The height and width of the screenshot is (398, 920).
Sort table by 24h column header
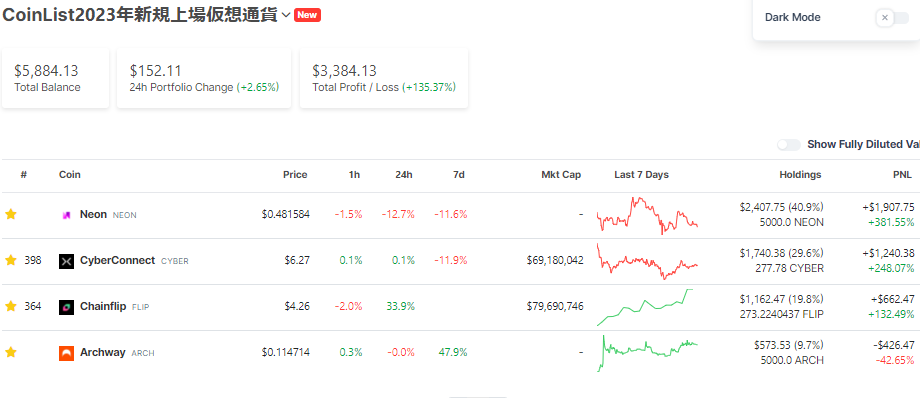tap(404, 174)
